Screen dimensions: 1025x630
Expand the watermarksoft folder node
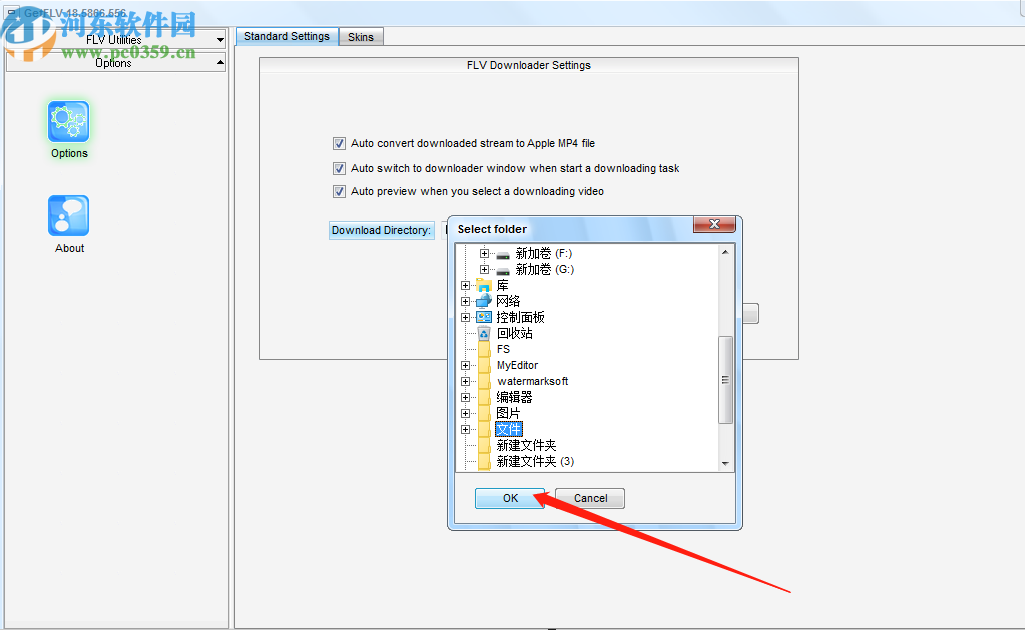pos(465,382)
